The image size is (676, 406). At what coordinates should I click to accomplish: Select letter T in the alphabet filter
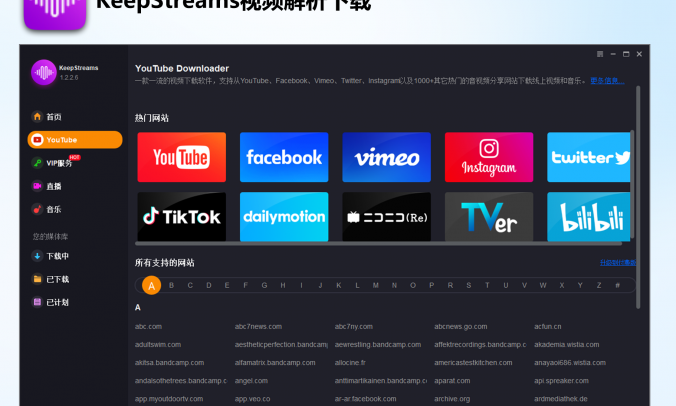point(487,285)
